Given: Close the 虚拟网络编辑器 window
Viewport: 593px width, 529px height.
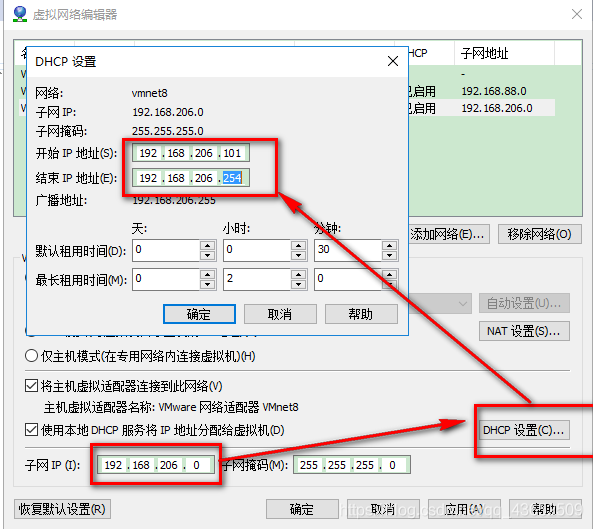Looking at the screenshot, I should 577,14.
